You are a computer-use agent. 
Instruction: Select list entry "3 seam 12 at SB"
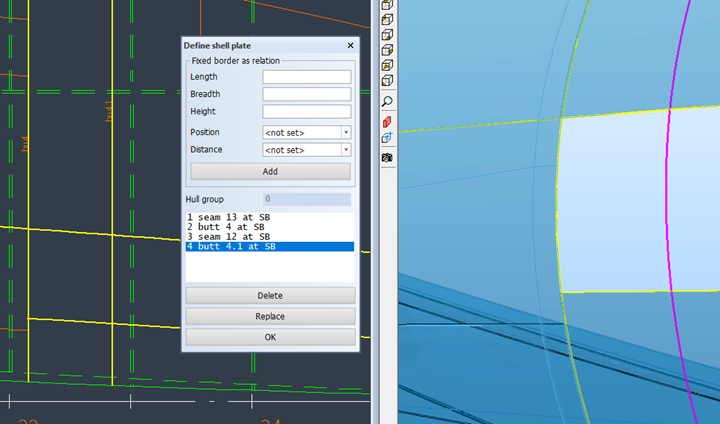point(228,237)
